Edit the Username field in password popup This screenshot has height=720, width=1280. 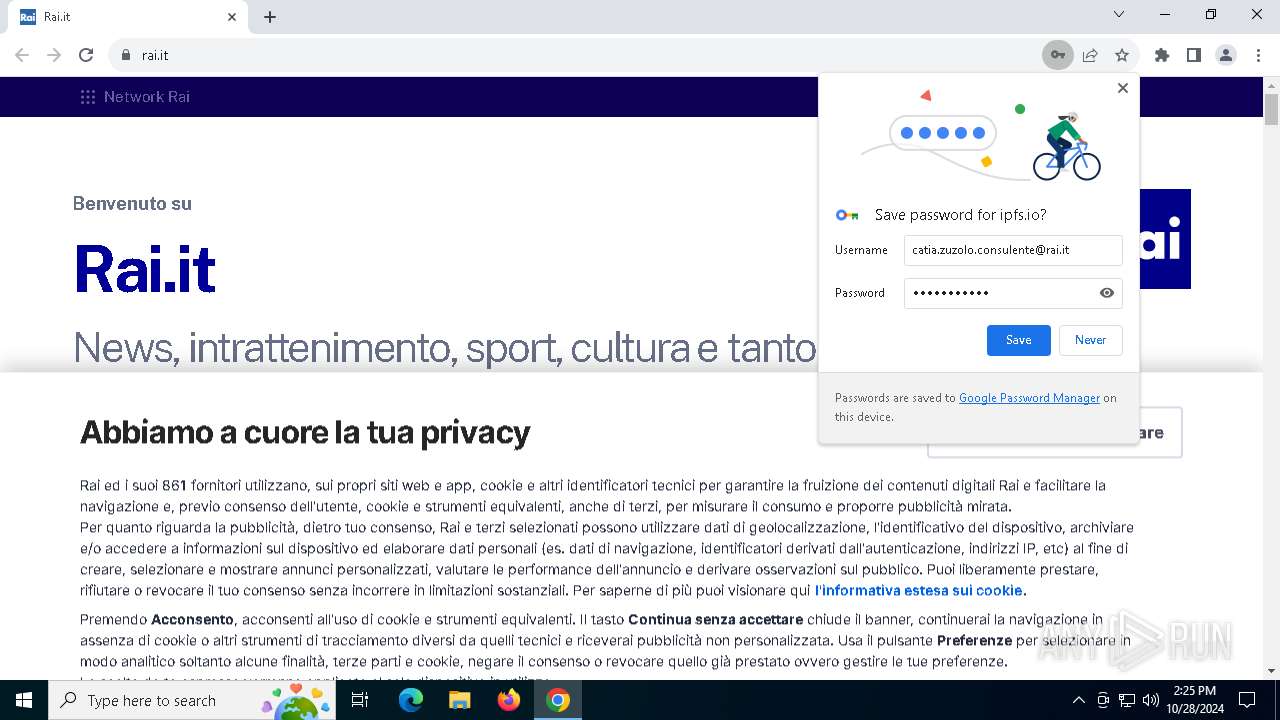tap(1013, 250)
